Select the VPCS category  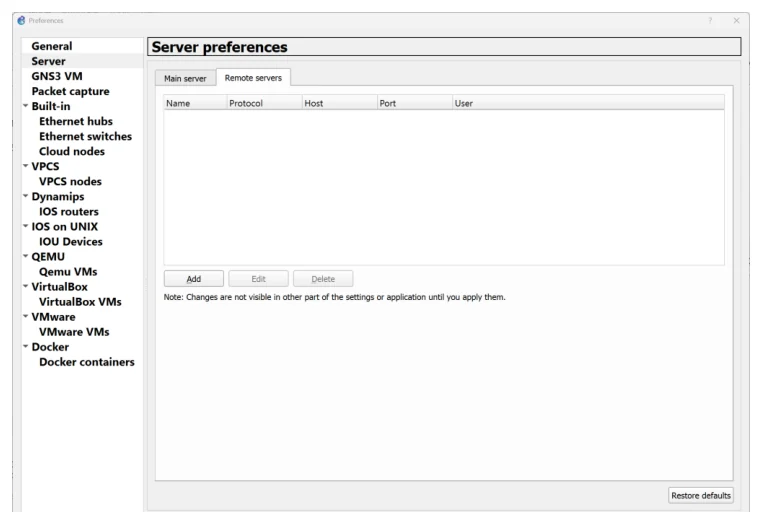[x=45, y=167]
